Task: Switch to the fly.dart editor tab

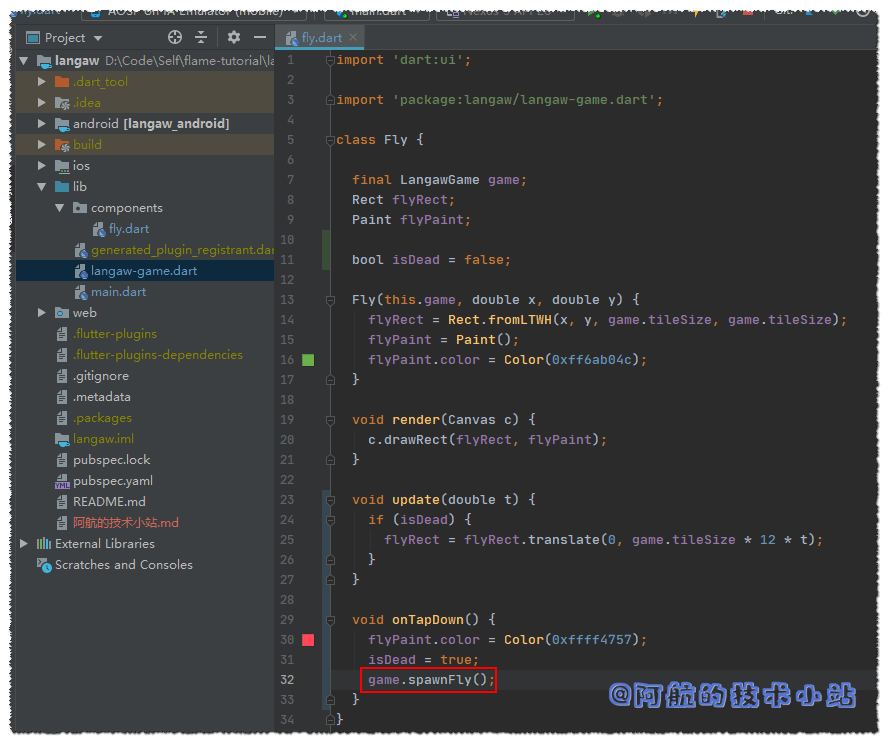Action: tap(320, 37)
